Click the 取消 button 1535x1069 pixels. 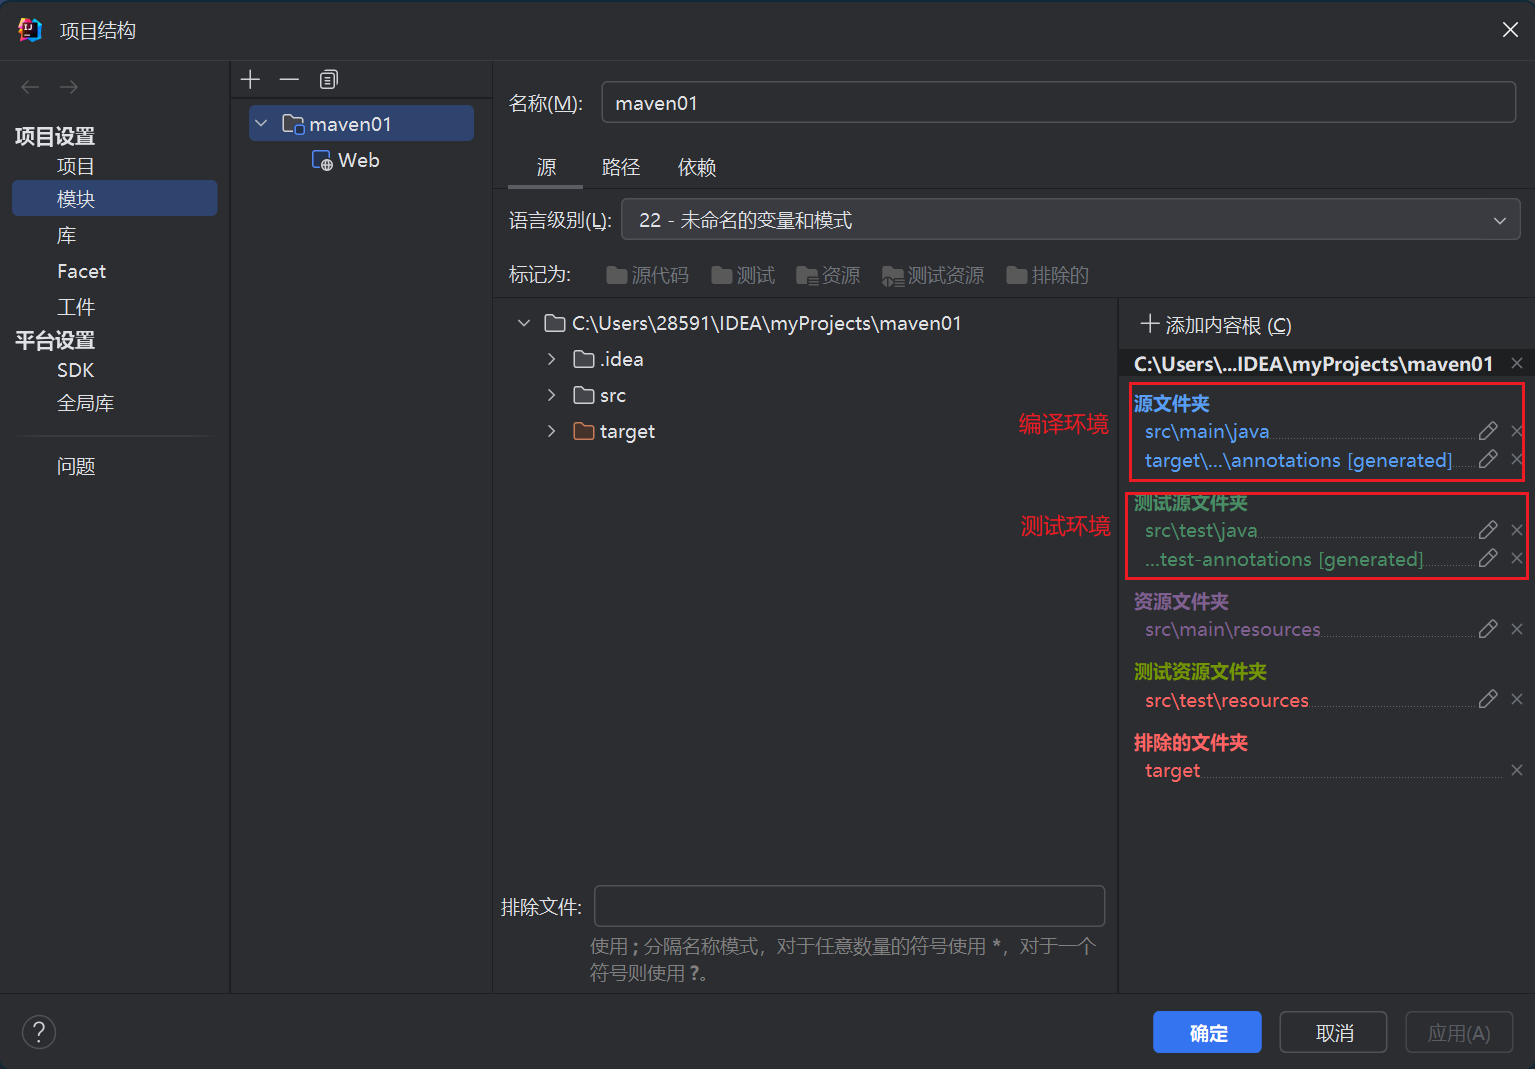coord(1333,1032)
